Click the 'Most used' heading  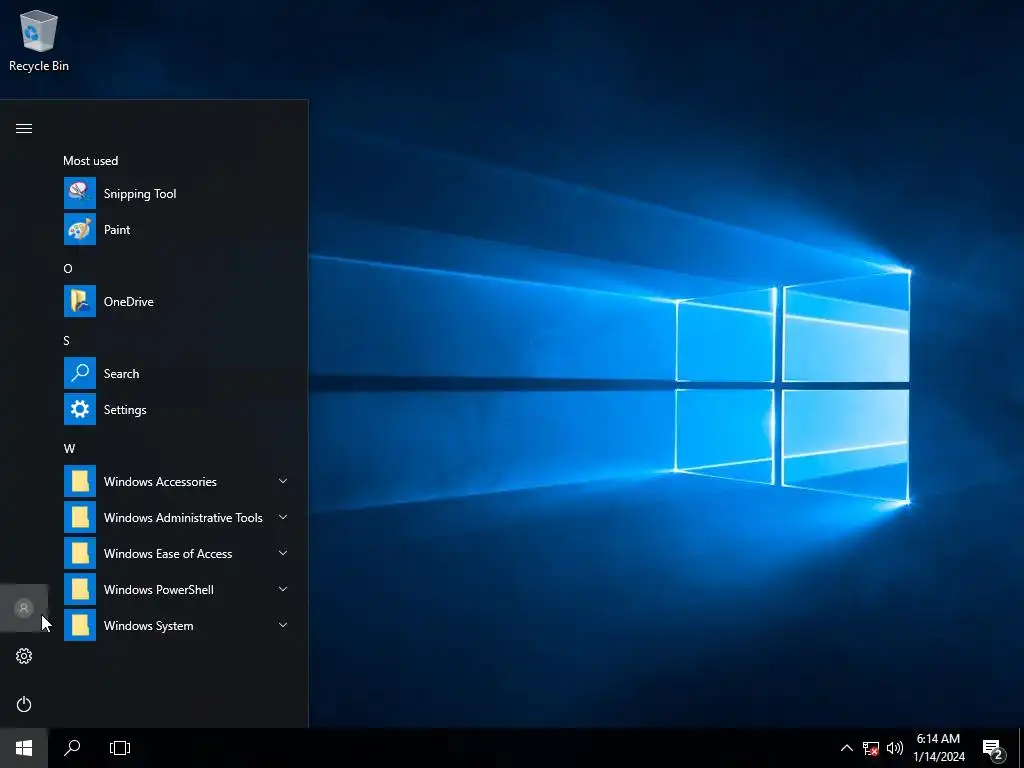pos(91,161)
